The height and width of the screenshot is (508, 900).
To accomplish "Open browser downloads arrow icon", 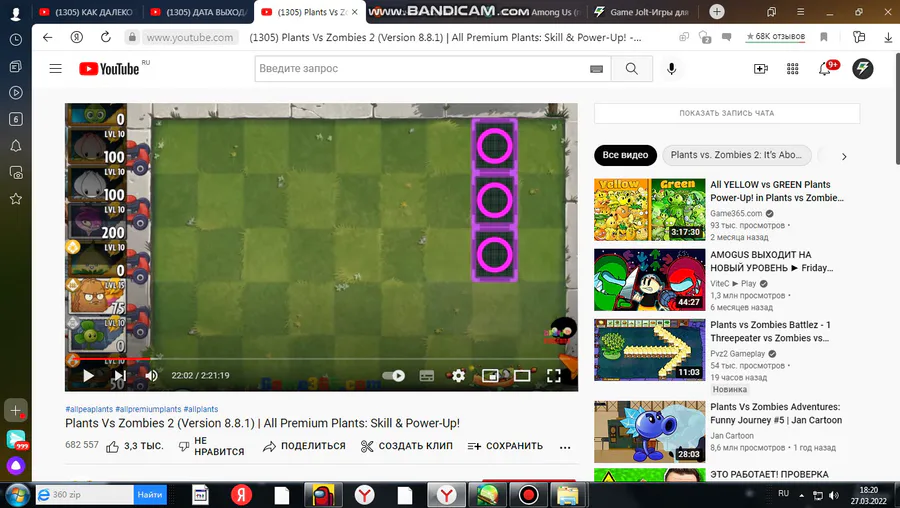I will (x=887, y=37).
